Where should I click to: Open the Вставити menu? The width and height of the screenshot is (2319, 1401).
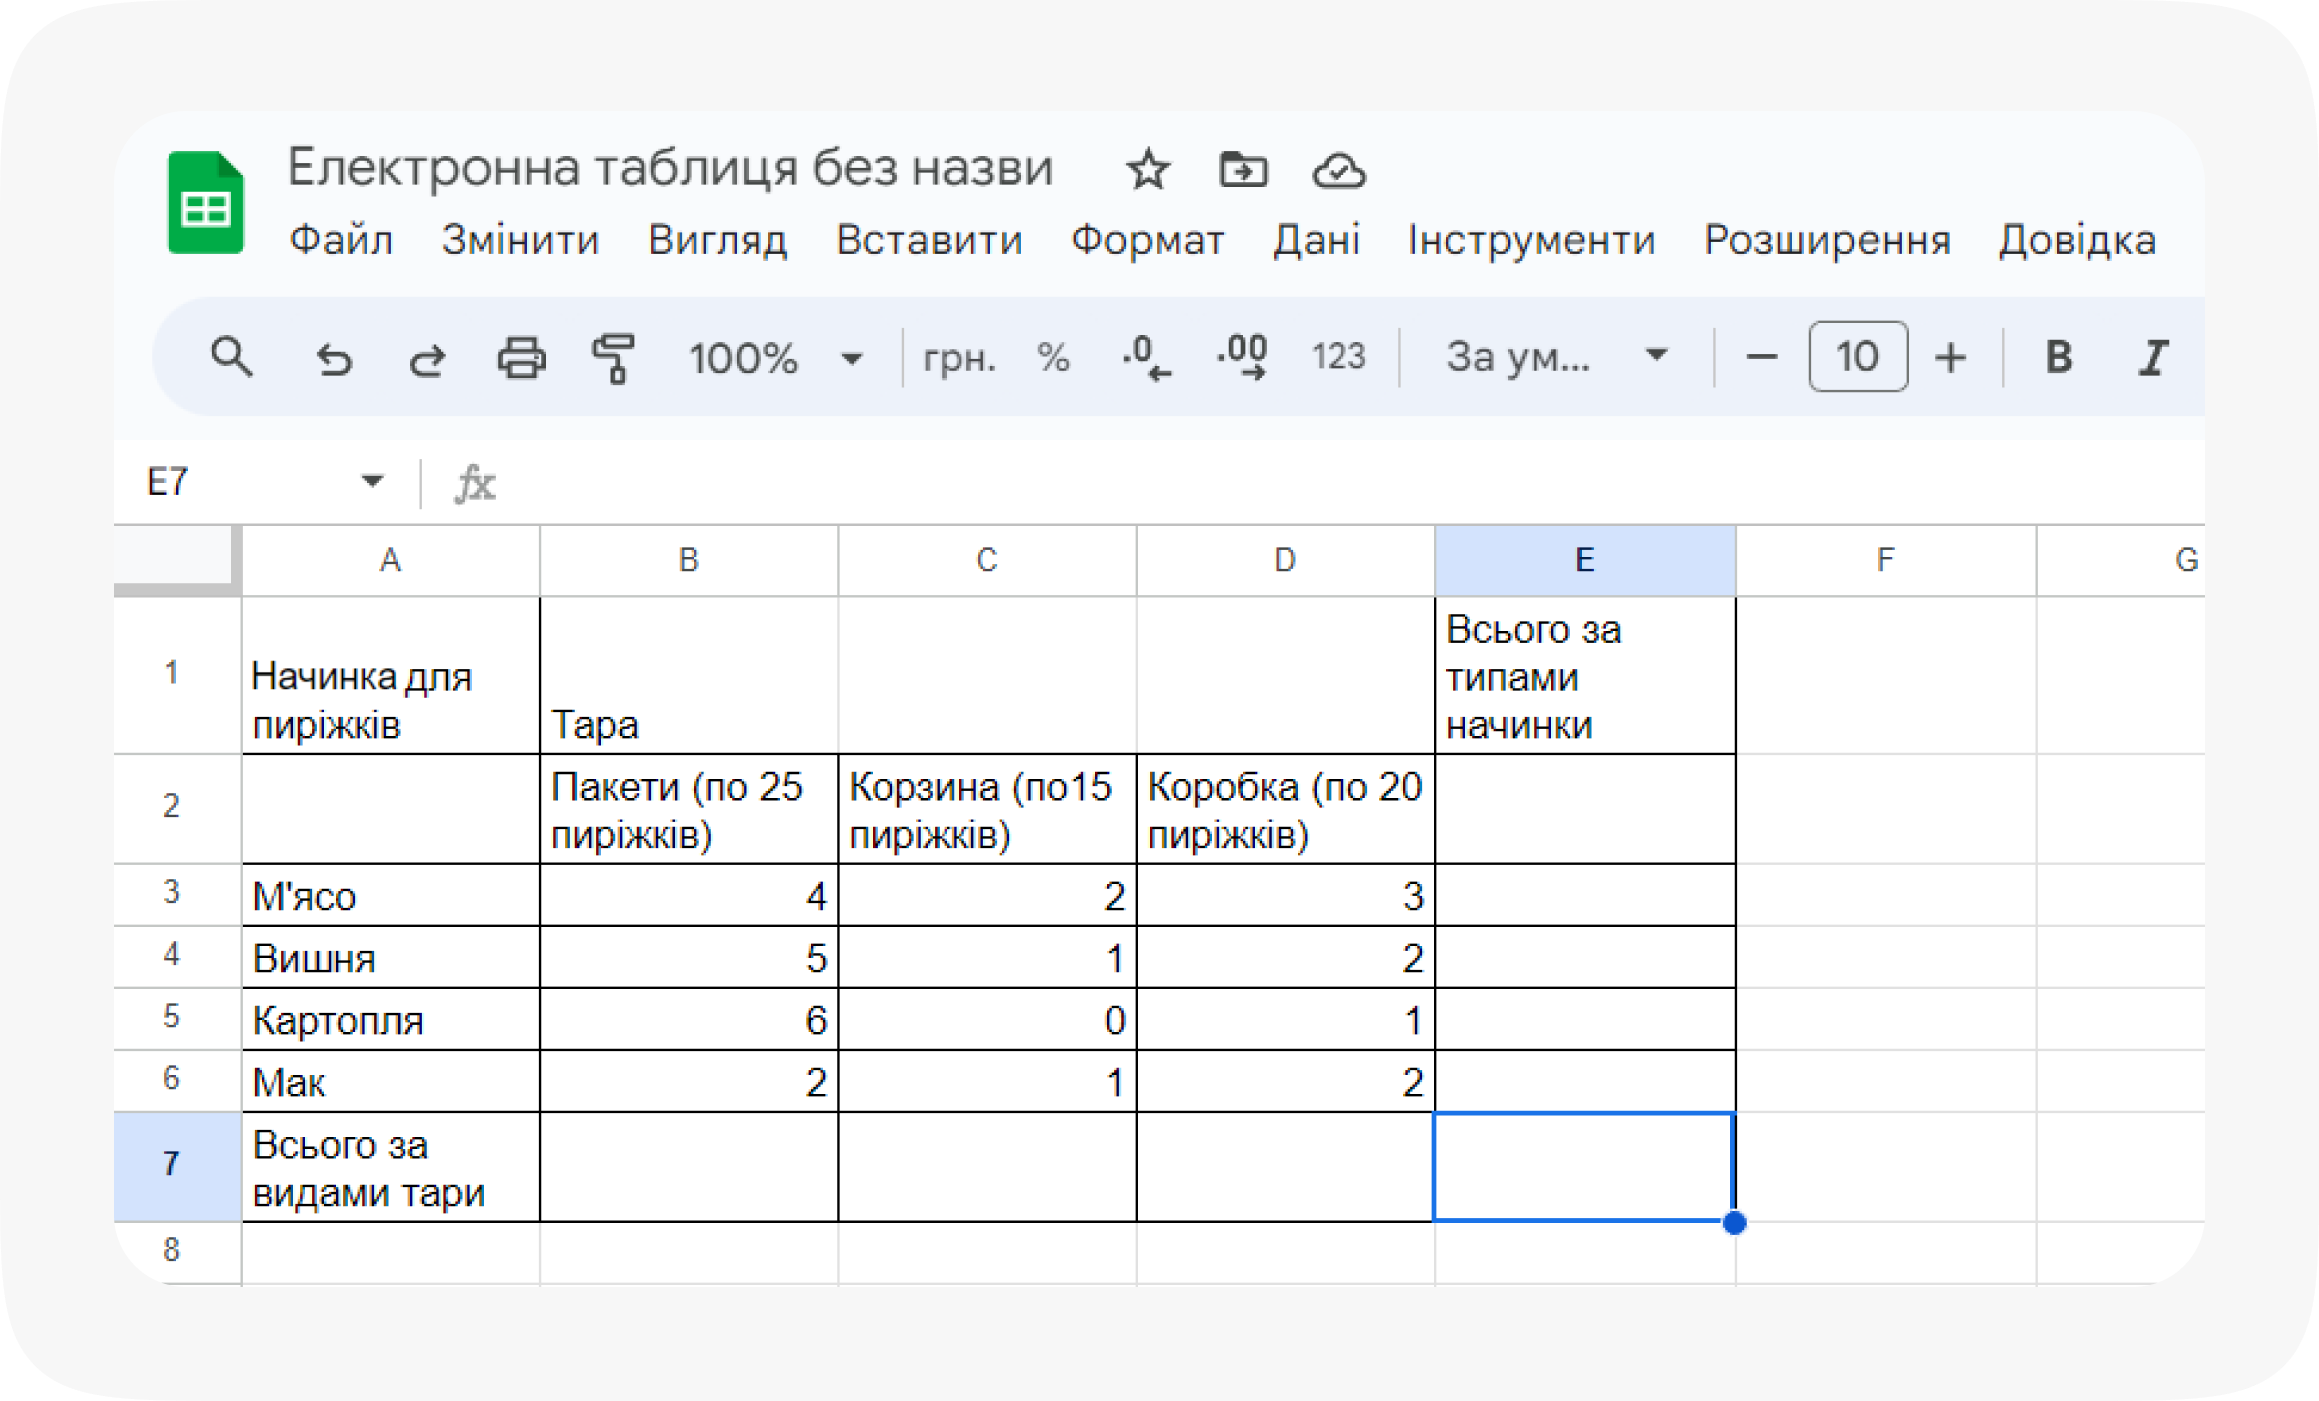(x=929, y=240)
